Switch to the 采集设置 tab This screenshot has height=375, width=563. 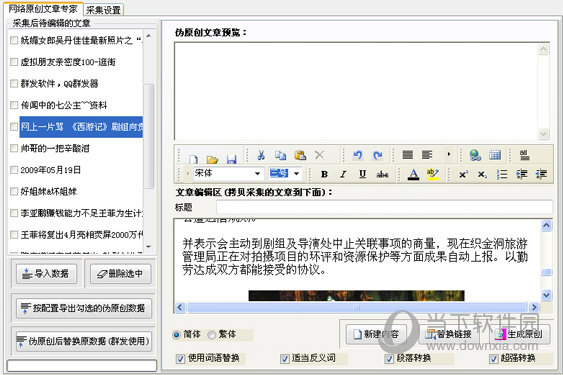[x=103, y=10]
